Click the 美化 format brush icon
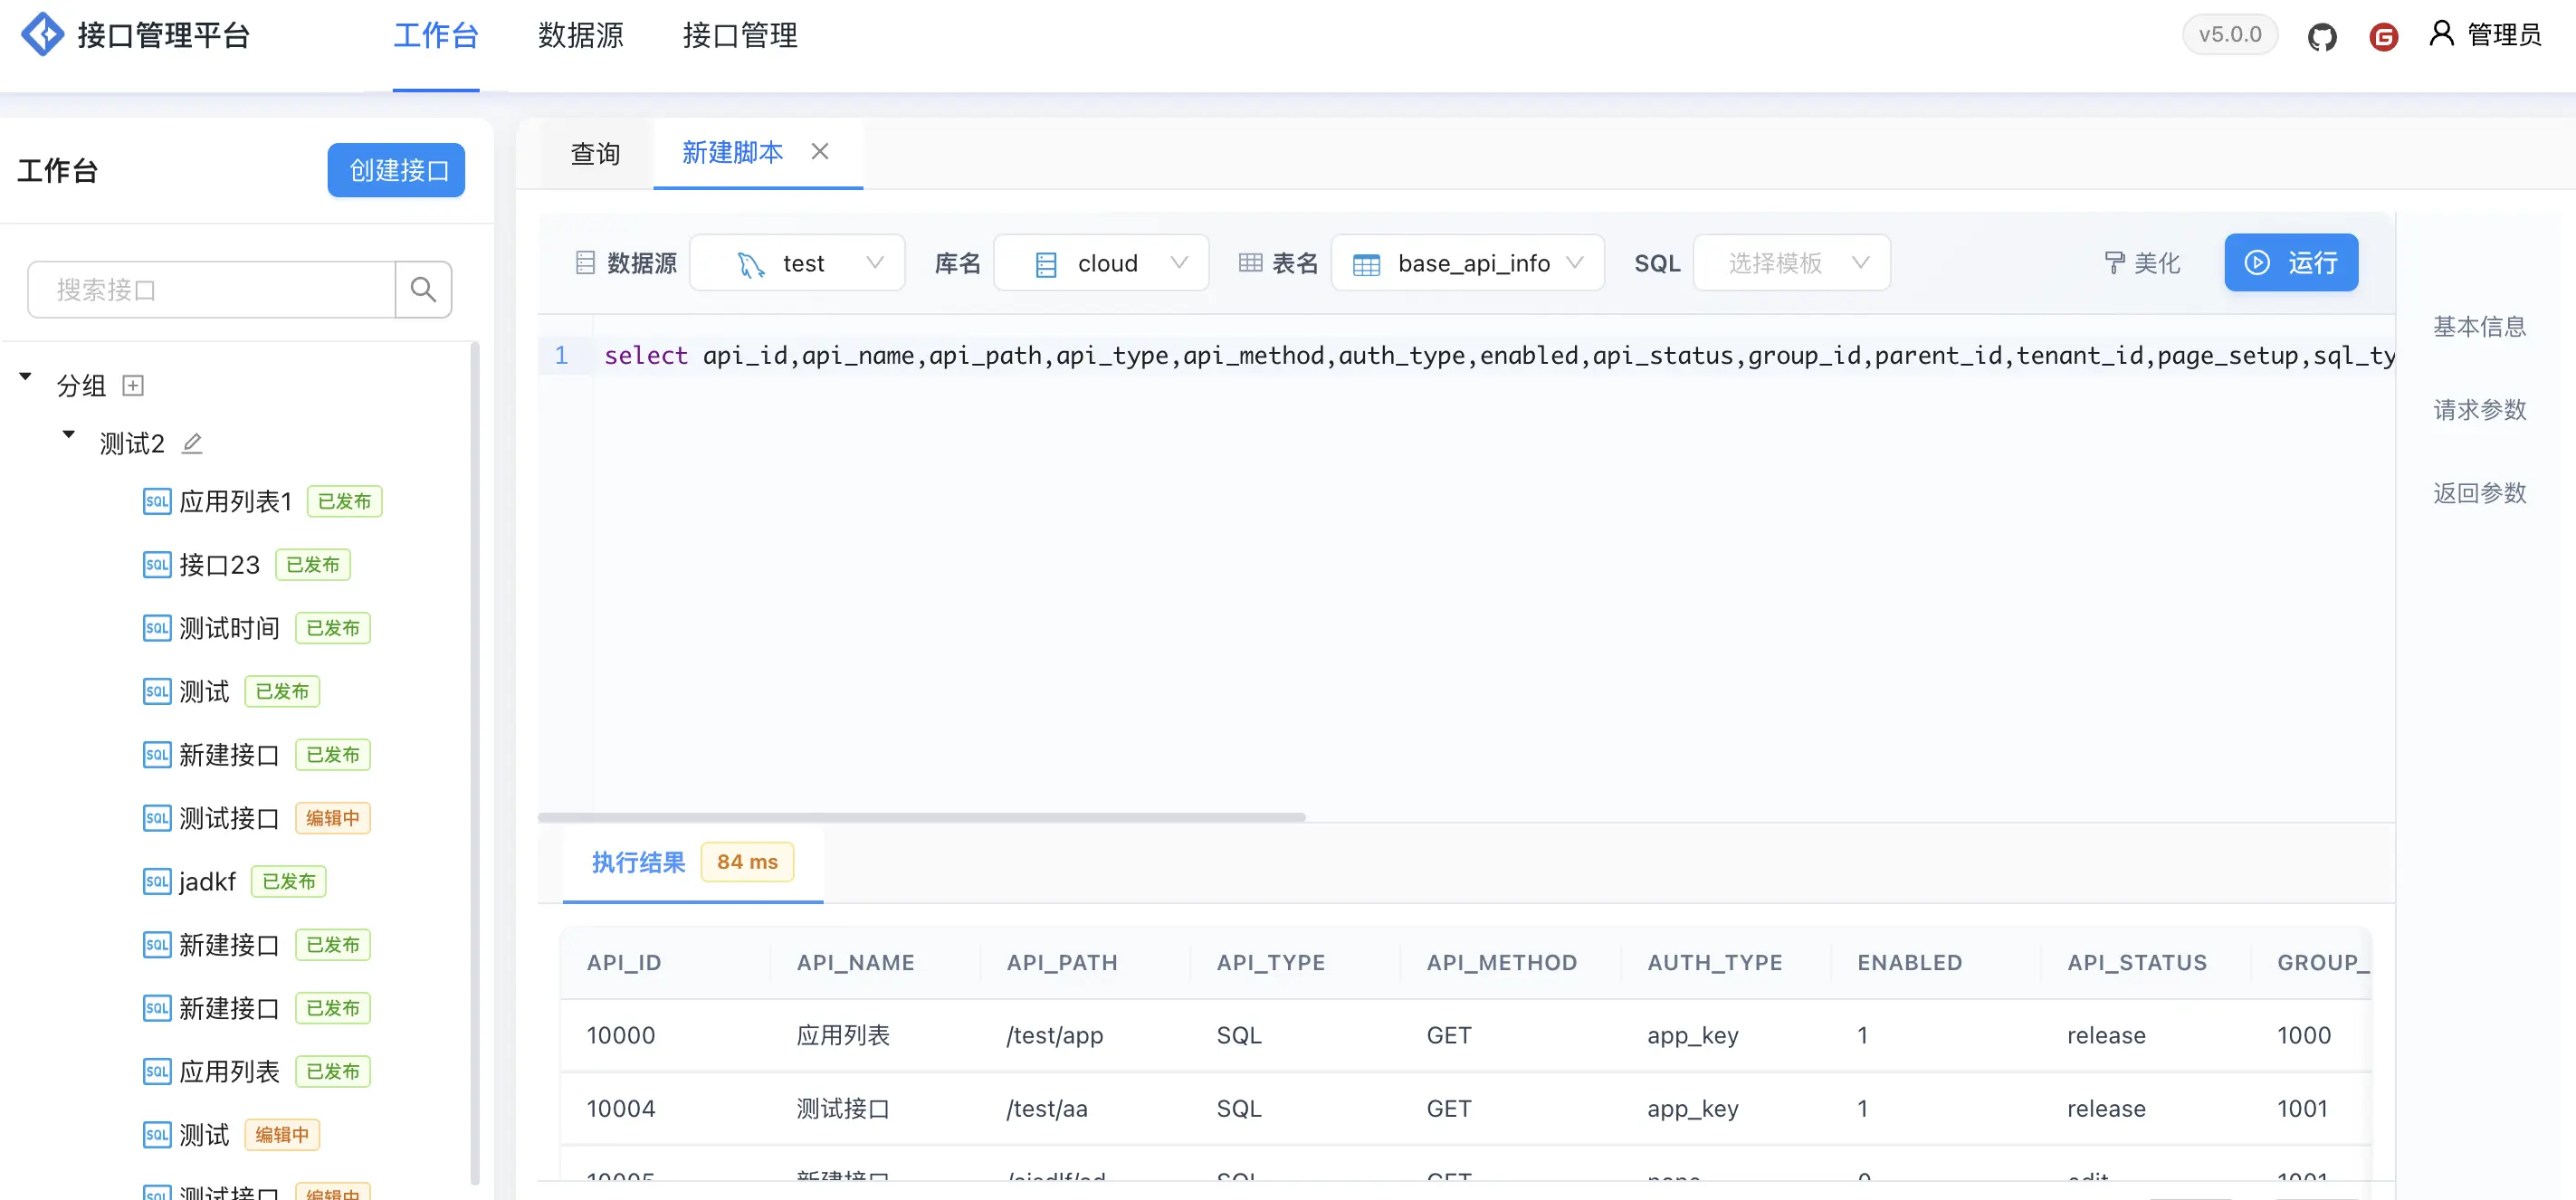The height and width of the screenshot is (1200, 2576). click(2114, 263)
